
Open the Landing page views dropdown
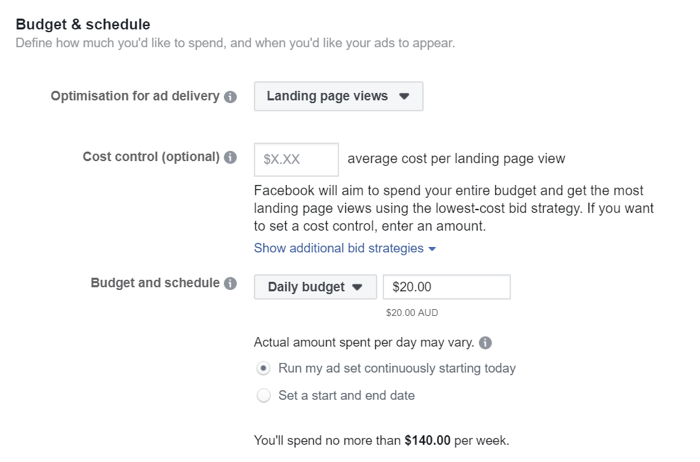pyautogui.click(x=338, y=97)
